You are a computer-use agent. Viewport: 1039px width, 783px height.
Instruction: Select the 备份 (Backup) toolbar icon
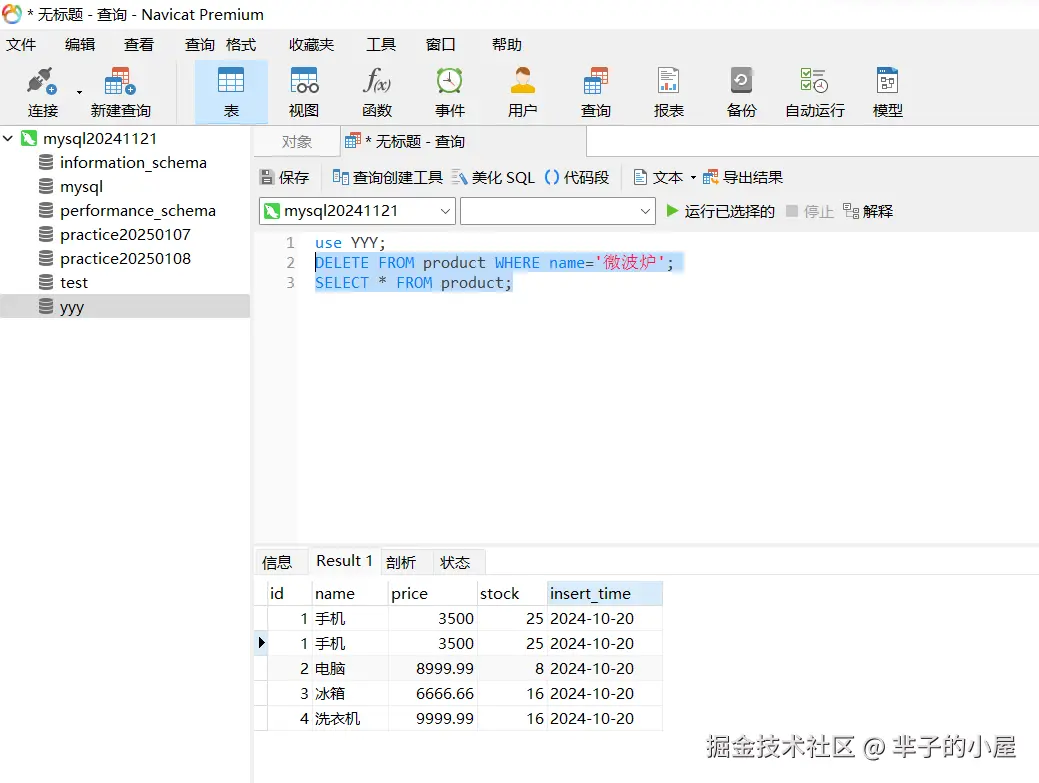point(741,92)
